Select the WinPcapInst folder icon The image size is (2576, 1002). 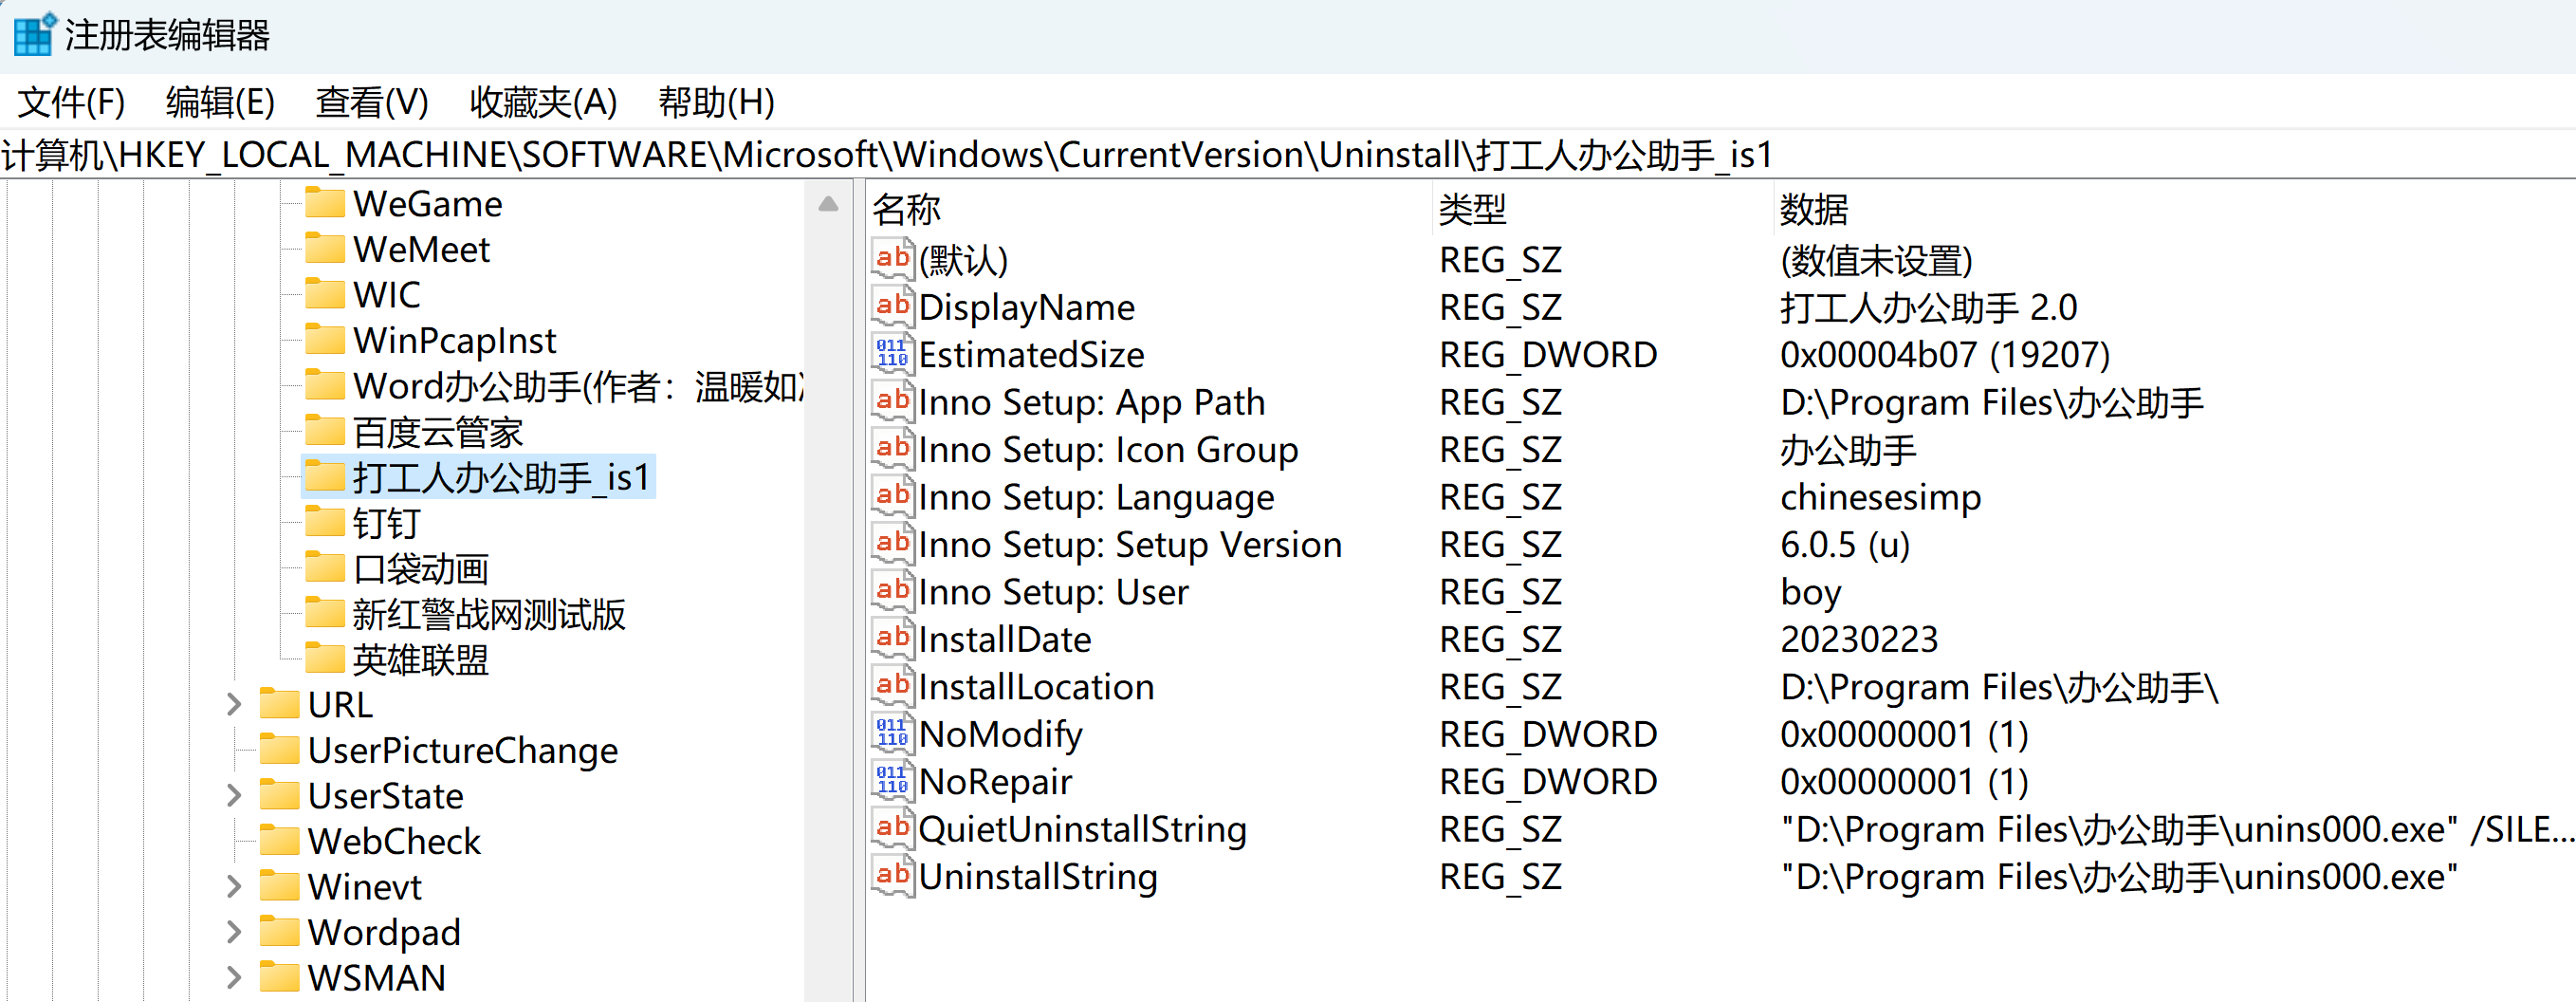pyautogui.click(x=324, y=340)
